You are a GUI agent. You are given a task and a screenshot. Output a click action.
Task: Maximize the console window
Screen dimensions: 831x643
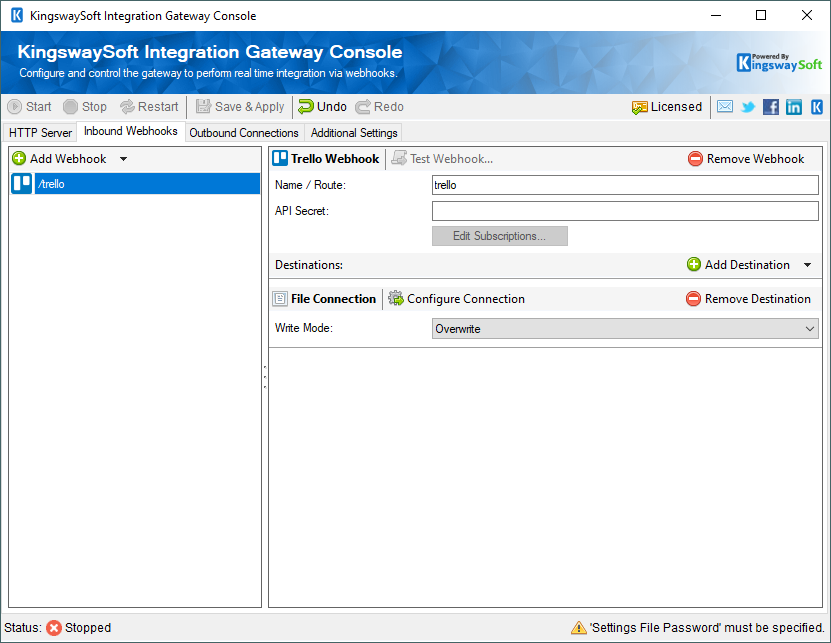(761, 15)
